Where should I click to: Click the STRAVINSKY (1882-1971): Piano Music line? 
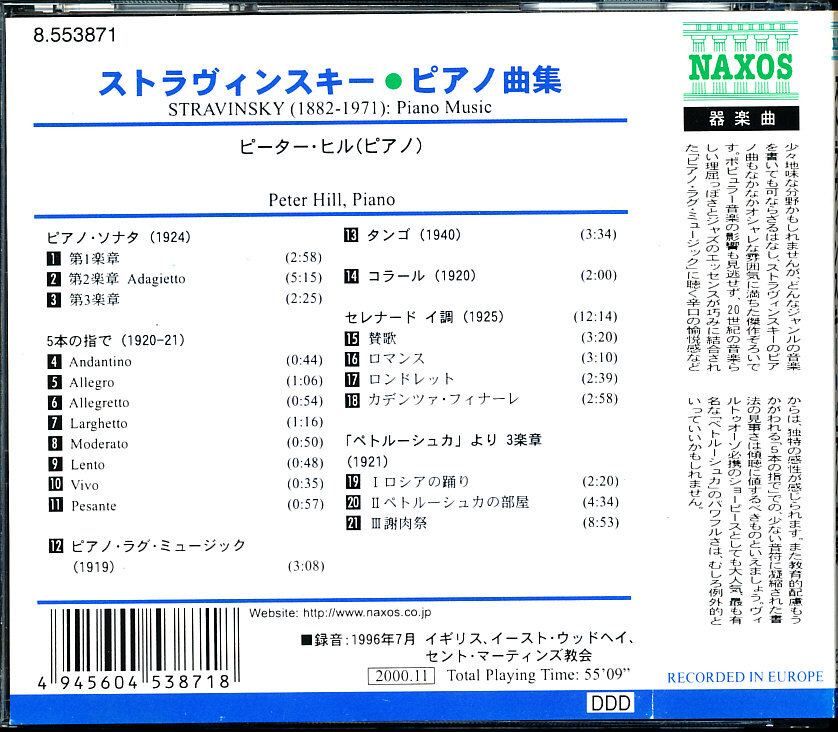click(x=330, y=108)
